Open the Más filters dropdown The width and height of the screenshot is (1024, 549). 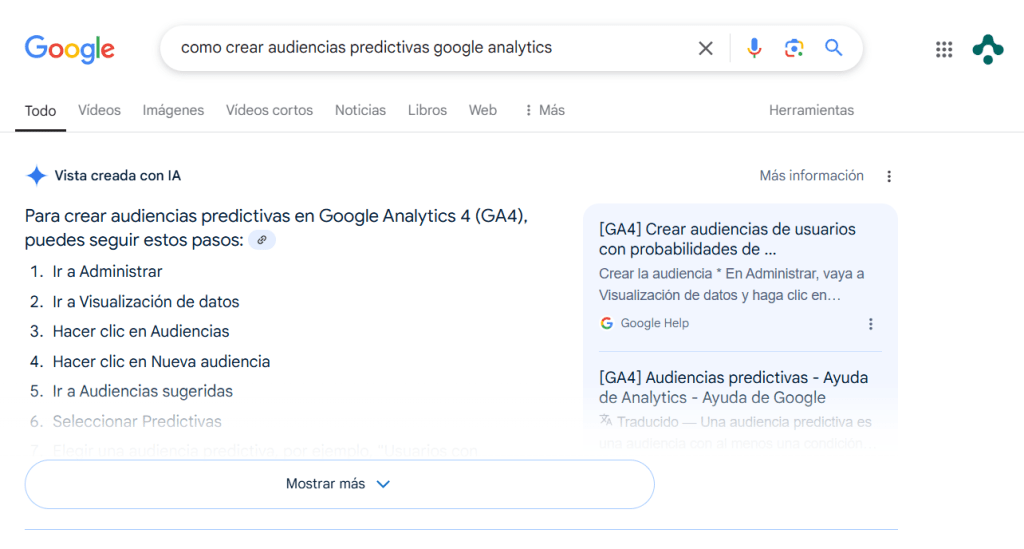pyautogui.click(x=545, y=110)
